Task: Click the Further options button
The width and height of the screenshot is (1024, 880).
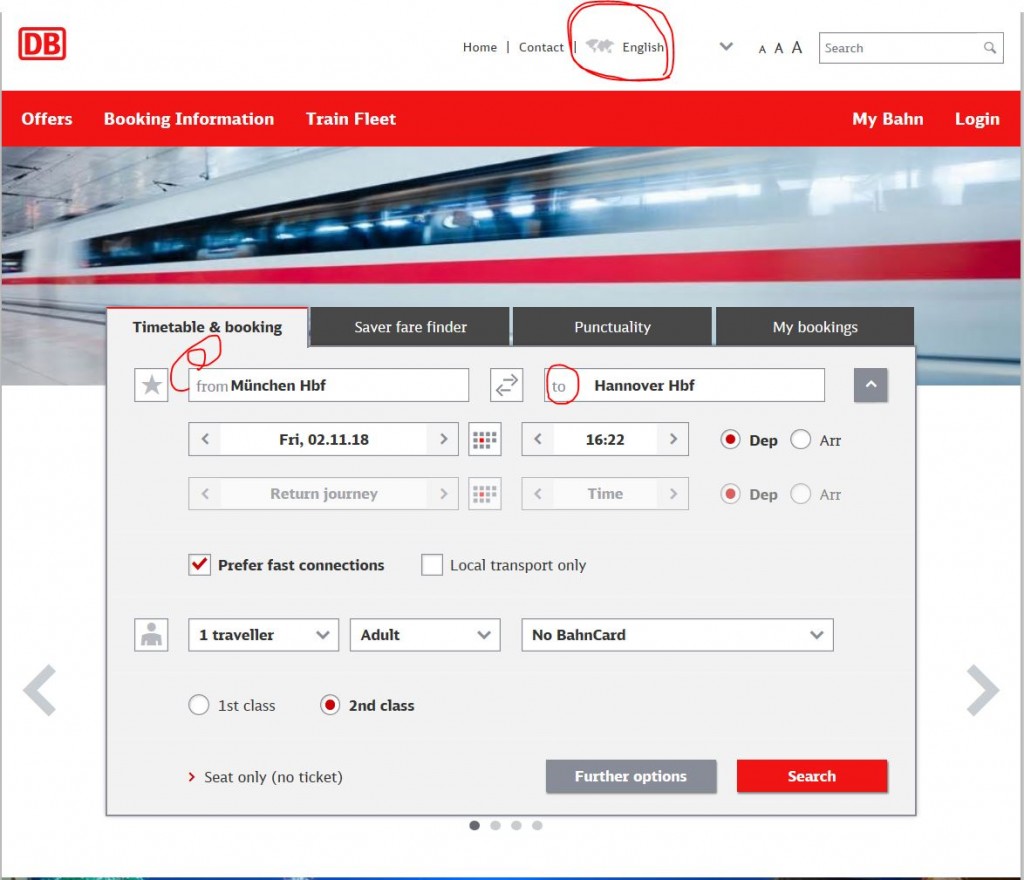Action: coord(630,776)
